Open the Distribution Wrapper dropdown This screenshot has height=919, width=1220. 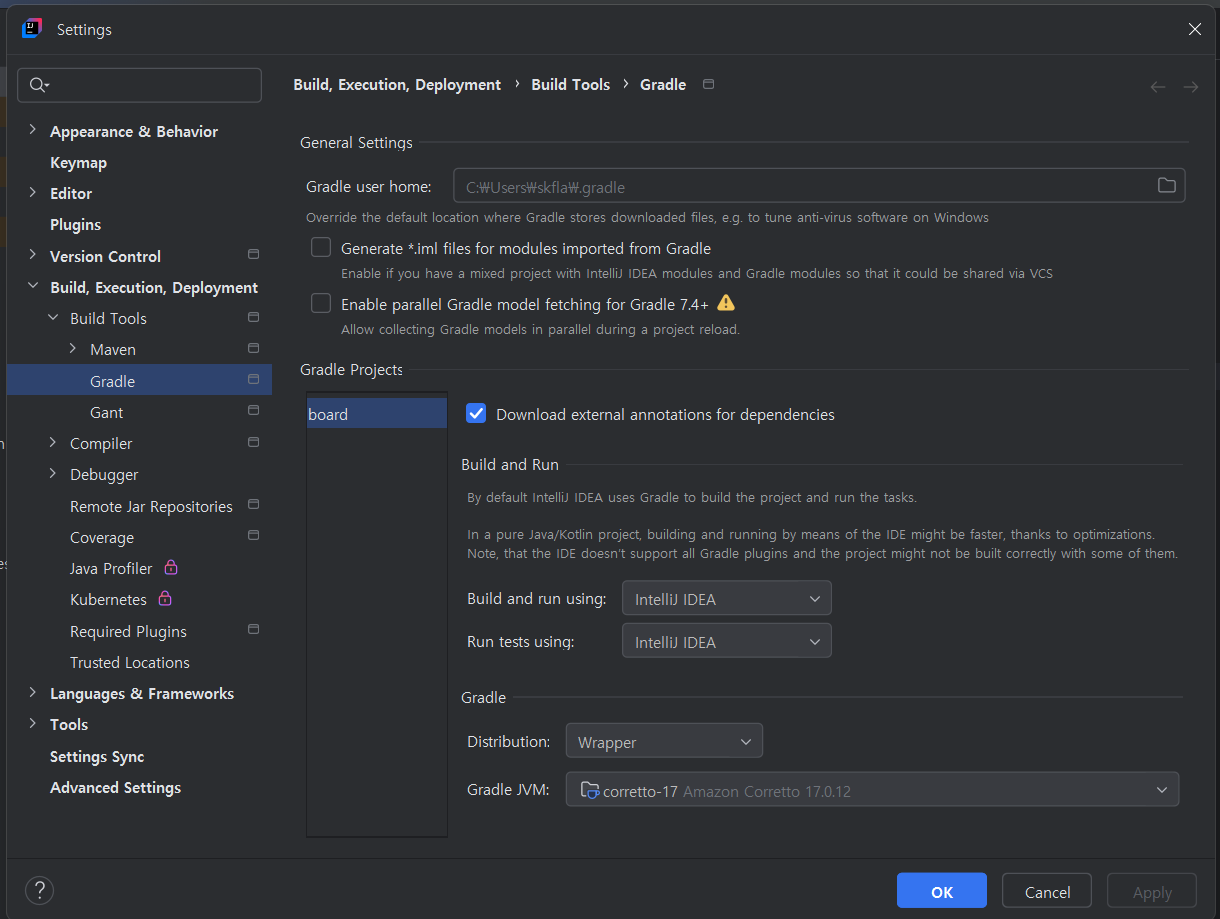click(x=664, y=741)
